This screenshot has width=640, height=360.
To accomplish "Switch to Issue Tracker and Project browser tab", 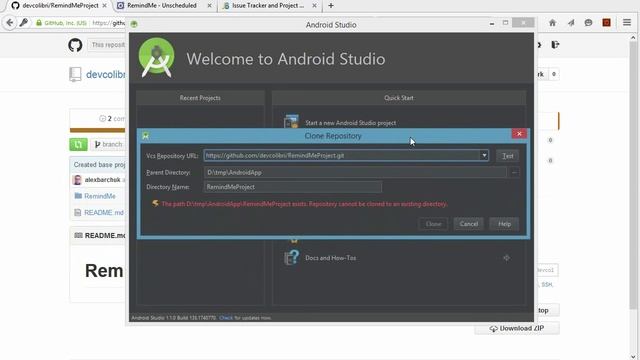I will 268,6.
